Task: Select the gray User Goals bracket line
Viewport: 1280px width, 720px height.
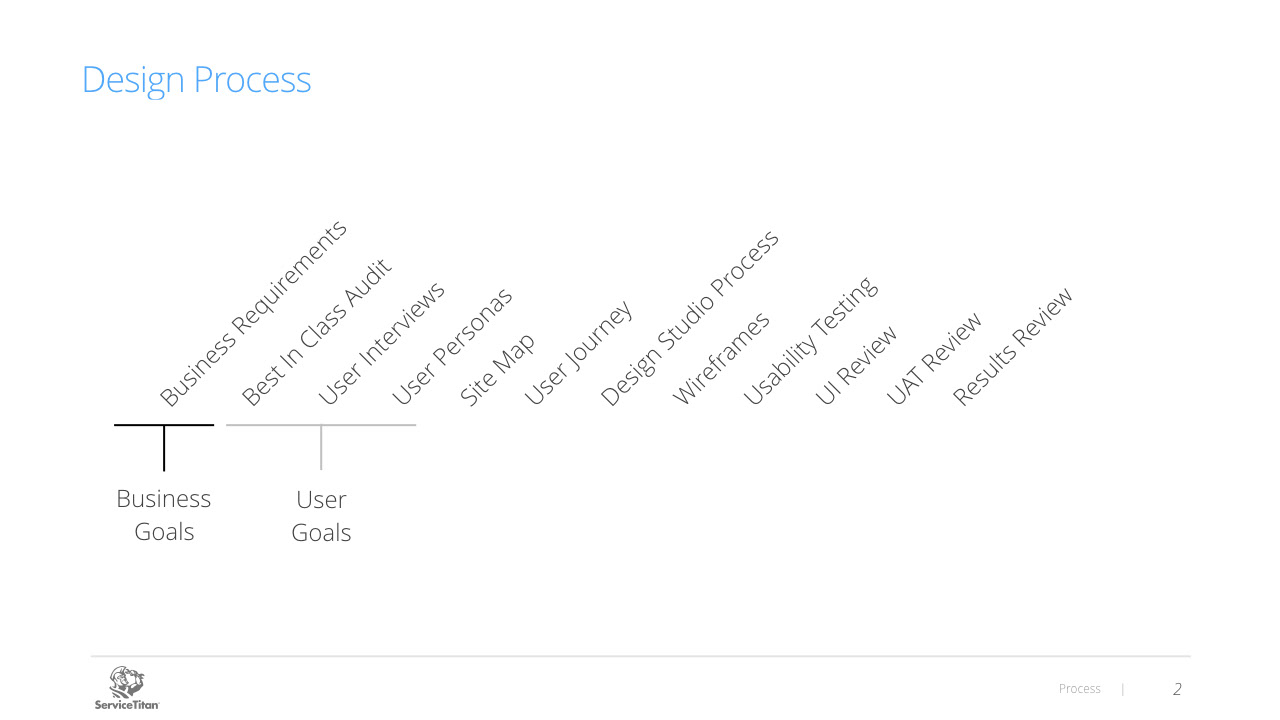Action: 321,447
